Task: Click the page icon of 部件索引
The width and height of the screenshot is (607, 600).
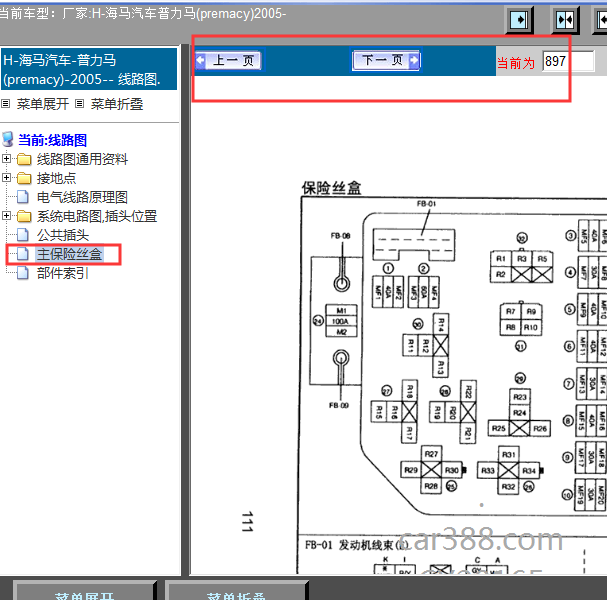Action: point(23,273)
